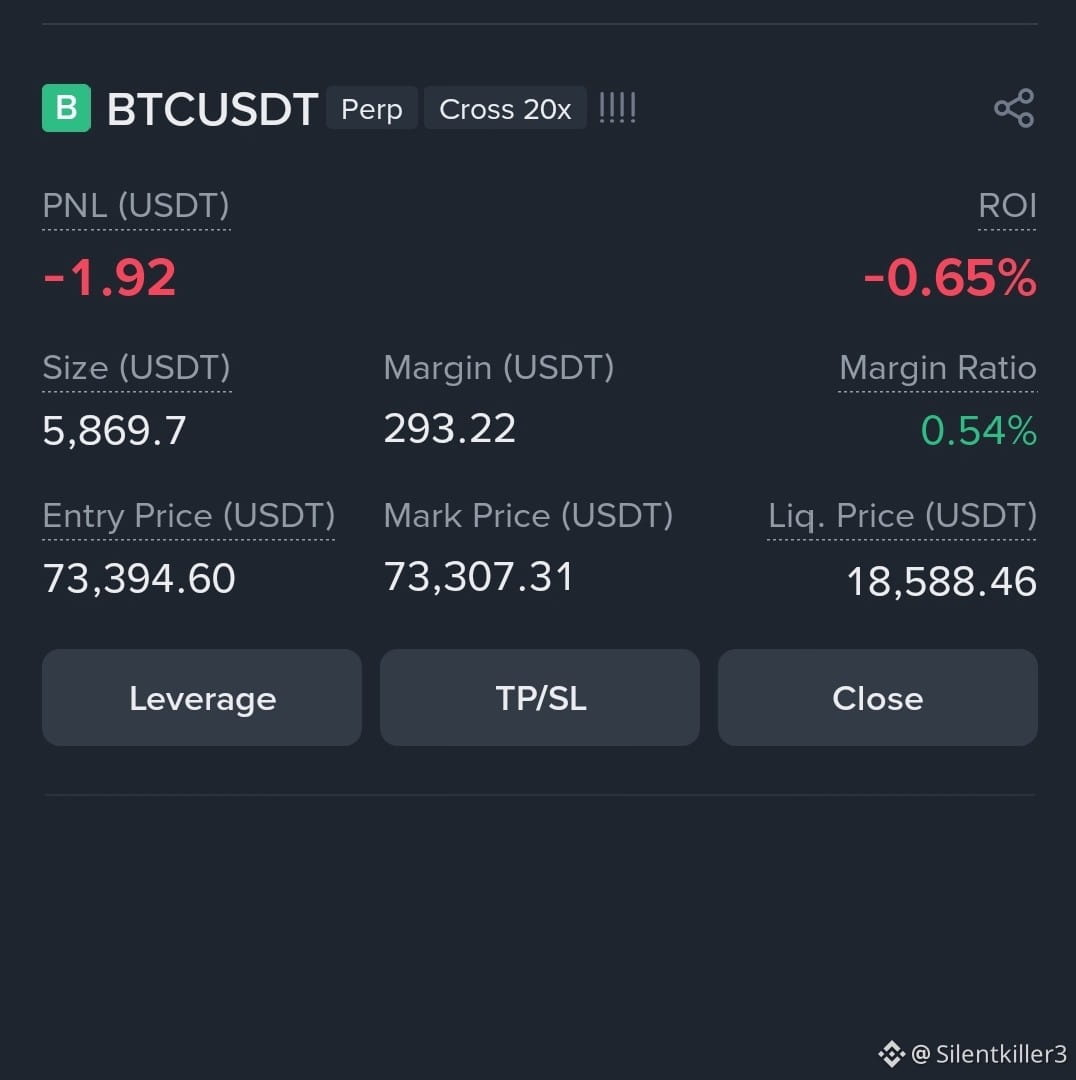Screen dimensions: 1076x1080
Task: Tap the Liq. Price (USDT) label
Action: (902, 515)
